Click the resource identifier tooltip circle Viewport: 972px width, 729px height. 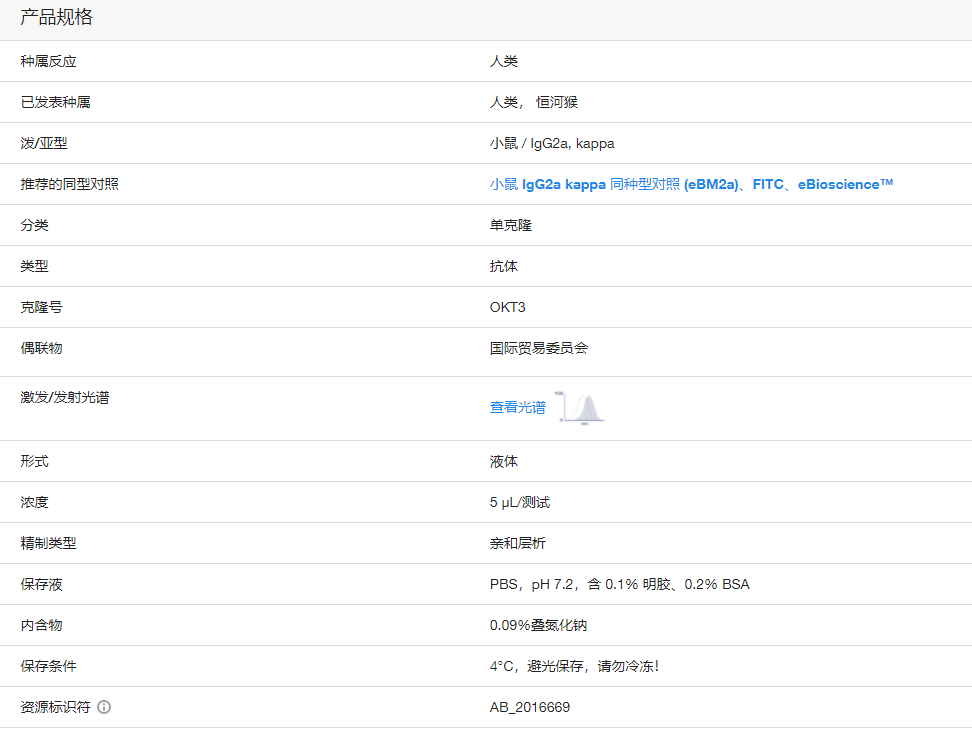point(104,707)
